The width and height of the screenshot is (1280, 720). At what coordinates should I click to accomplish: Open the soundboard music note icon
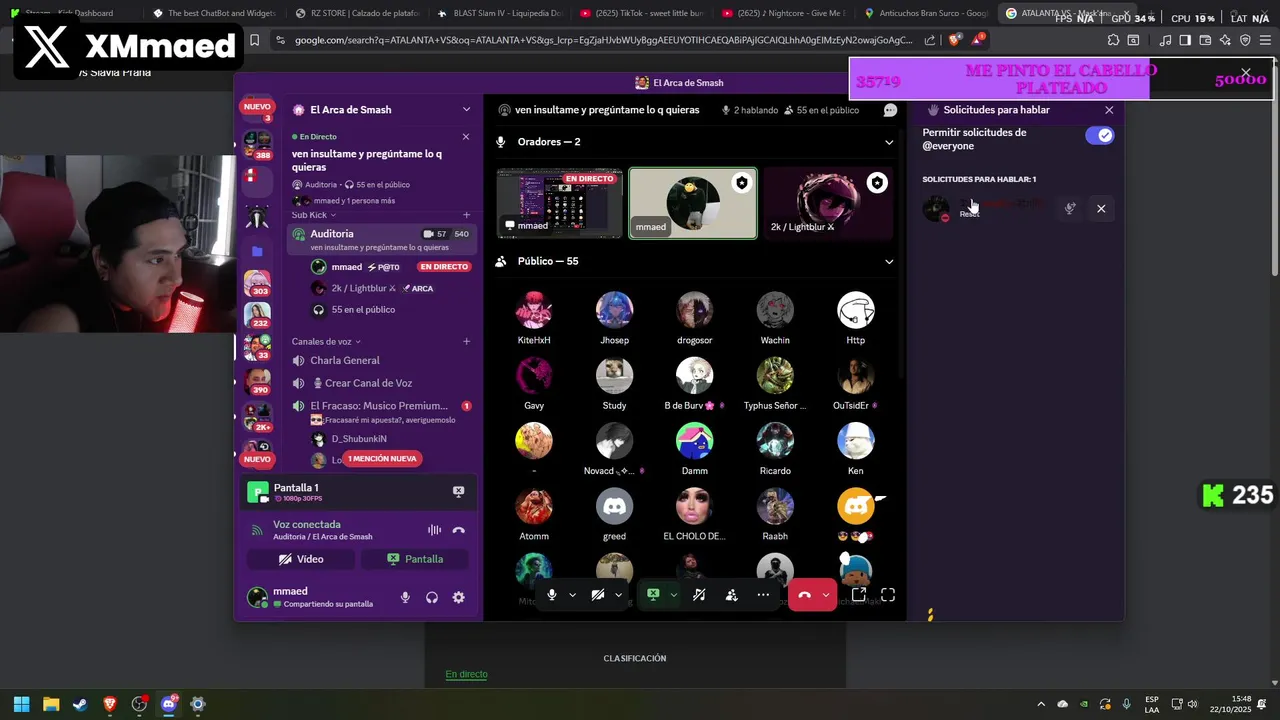(699, 594)
